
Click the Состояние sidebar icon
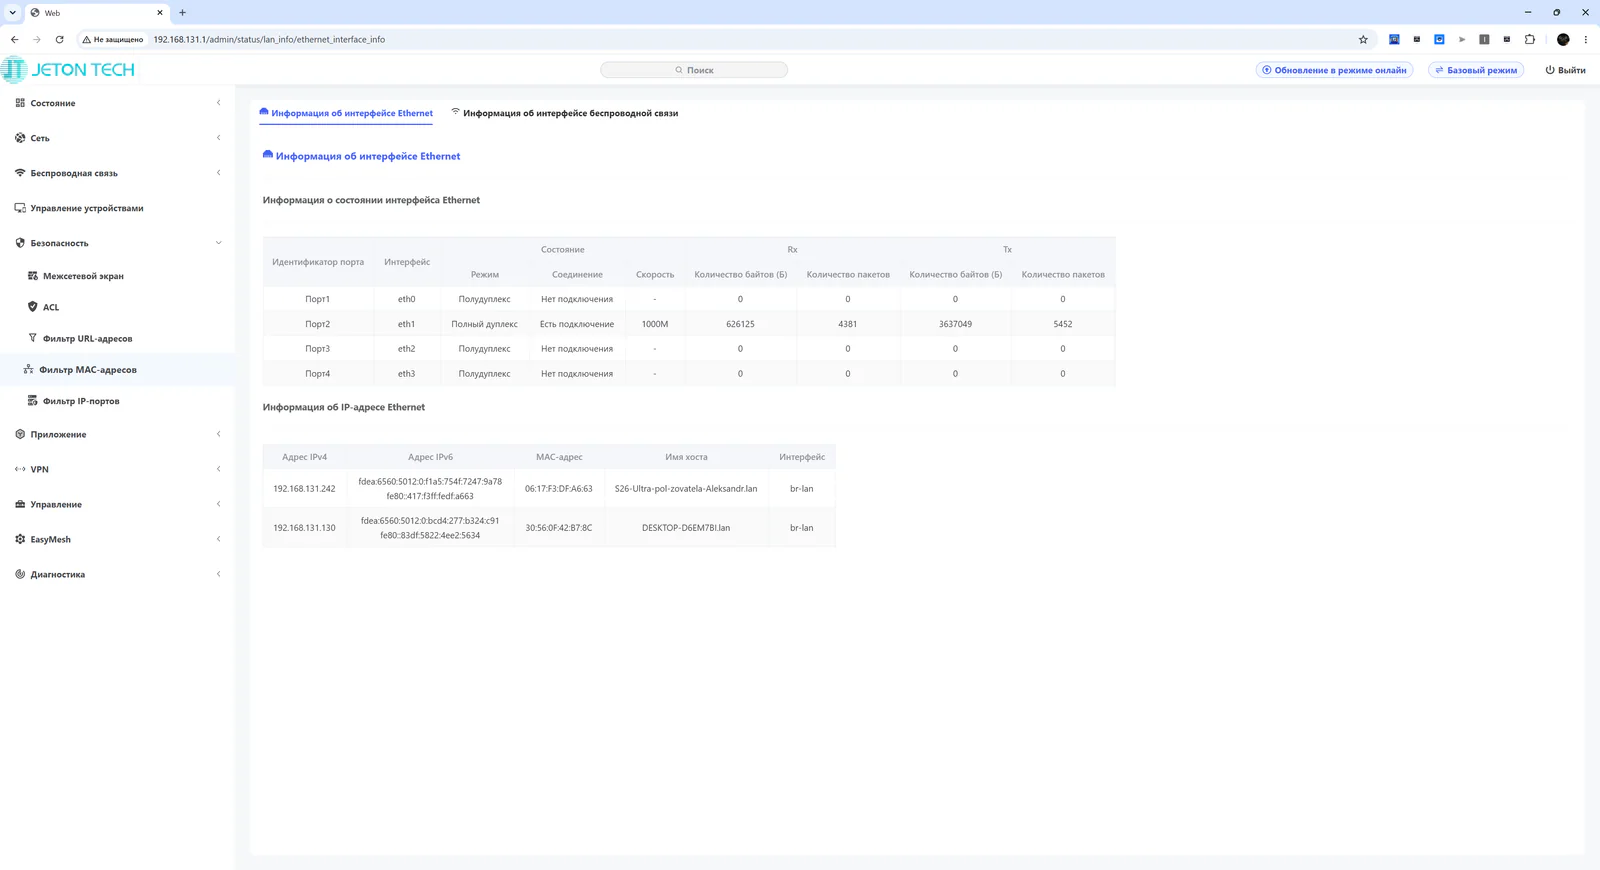[x=20, y=103]
